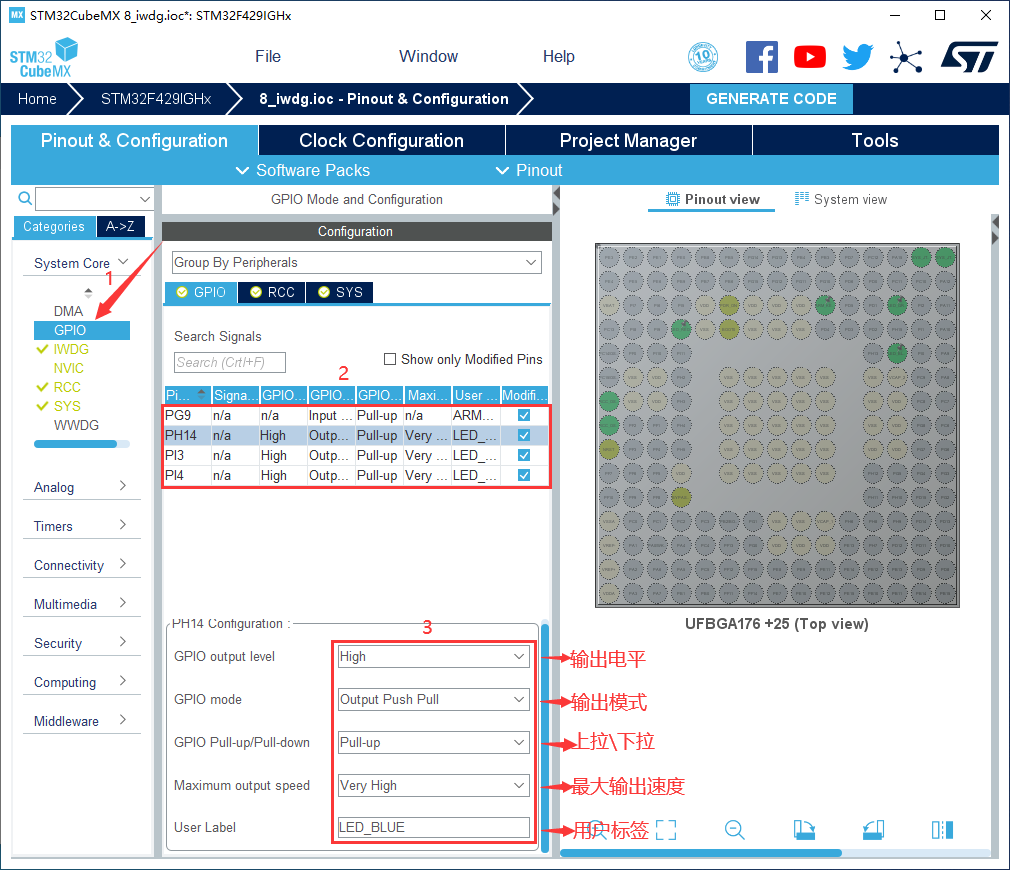This screenshot has height=870, width=1010.
Task: Click the Home breadcrumb link
Action: tap(37, 99)
